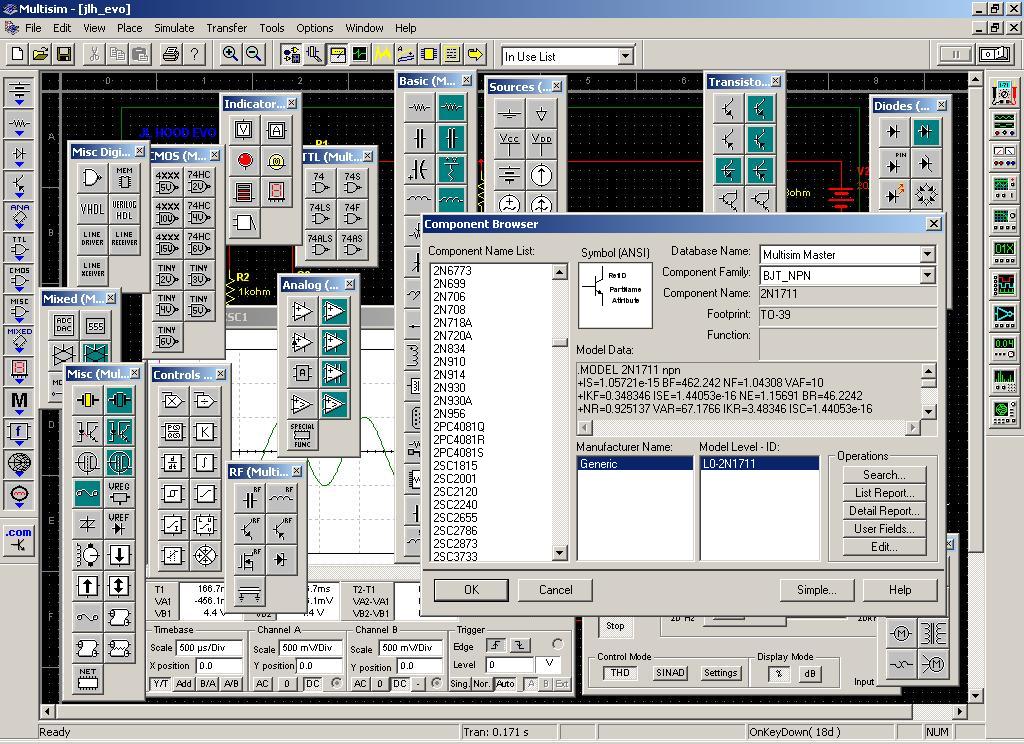Open the Grapher toolbar icon with green waveform
Viewport: 1024px width, 744px height.
(x=360, y=54)
